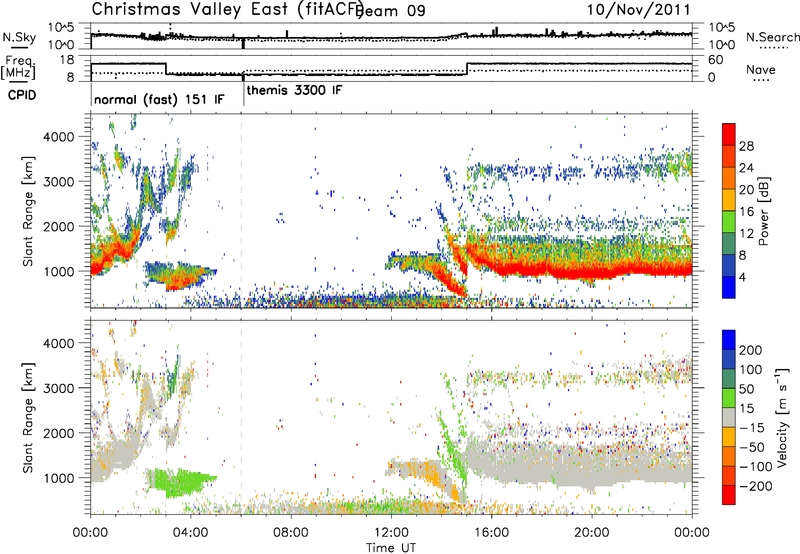Click the power panel 'Slant Range [km]' label
The image size is (800, 554).
click(x=28, y=211)
